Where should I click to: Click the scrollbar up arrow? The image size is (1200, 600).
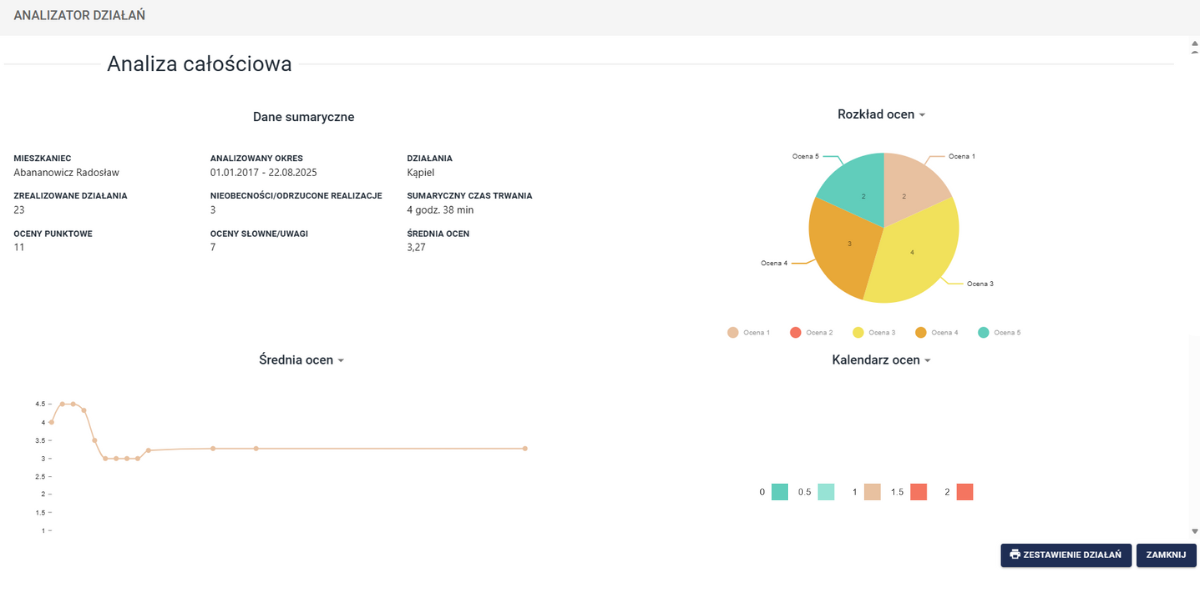tap(1194, 45)
